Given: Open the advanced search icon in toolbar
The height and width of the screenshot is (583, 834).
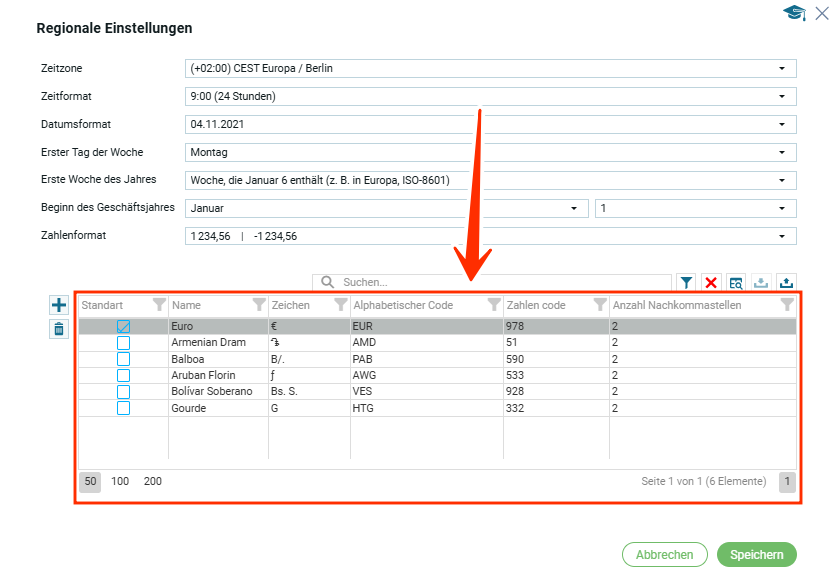Looking at the screenshot, I should (x=736, y=283).
